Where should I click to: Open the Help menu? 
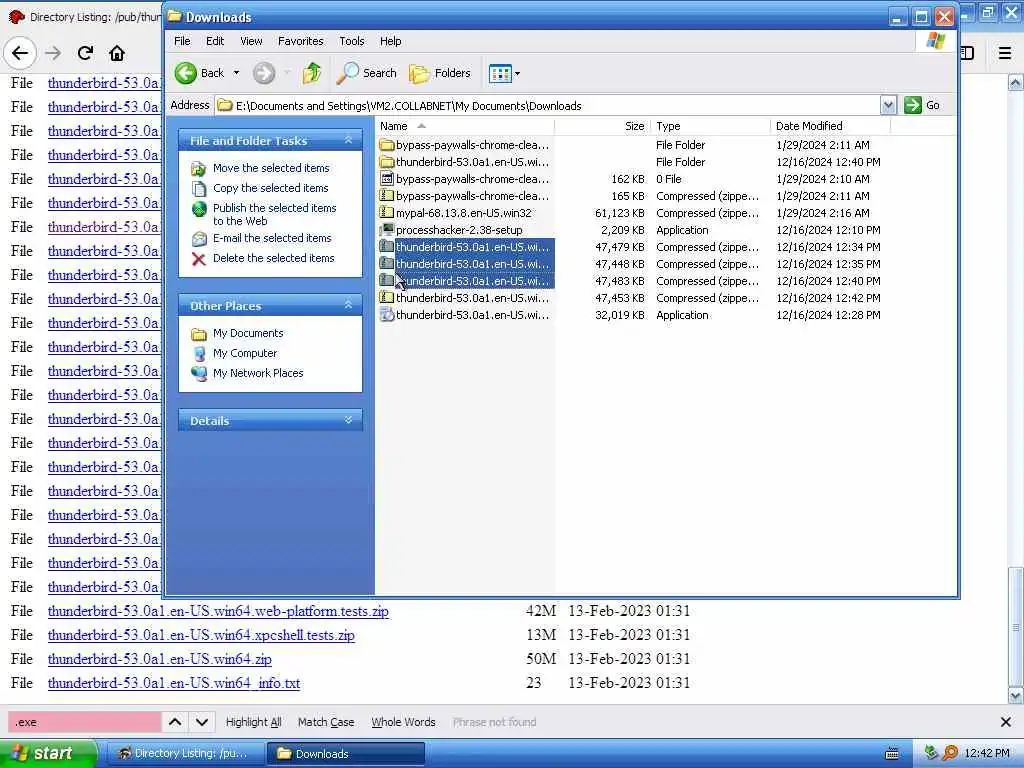pyautogui.click(x=391, y=41)
